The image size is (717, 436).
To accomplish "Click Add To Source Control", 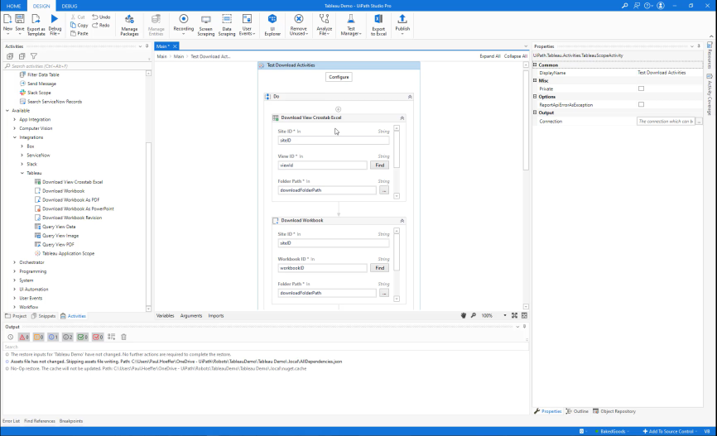I will tap(669, 431).
